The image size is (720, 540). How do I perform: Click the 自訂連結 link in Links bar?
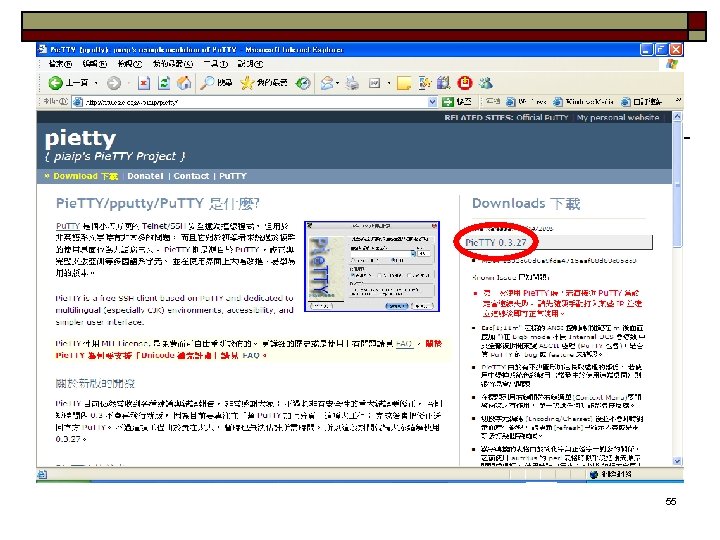tap(641, 102)
